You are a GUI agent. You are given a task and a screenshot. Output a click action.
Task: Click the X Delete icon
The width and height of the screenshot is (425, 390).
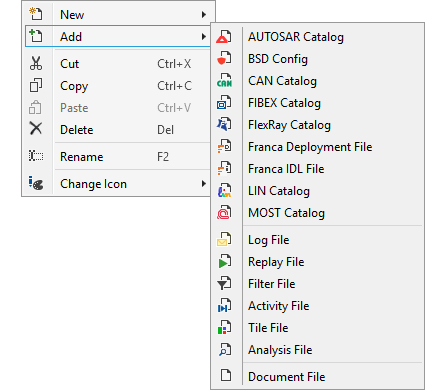point(36,128)
